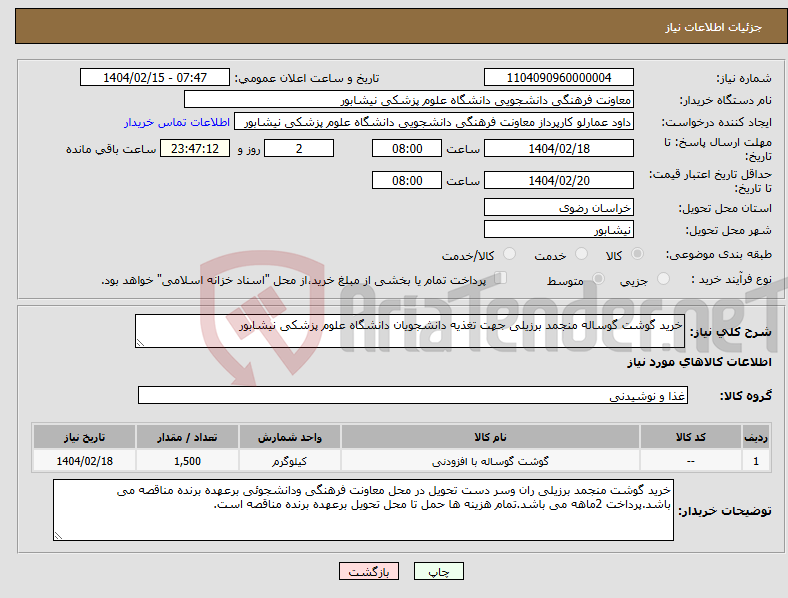Click the response deadline date 1404/02/18 field
788x598 pixels.
click(x=558, y=148)
